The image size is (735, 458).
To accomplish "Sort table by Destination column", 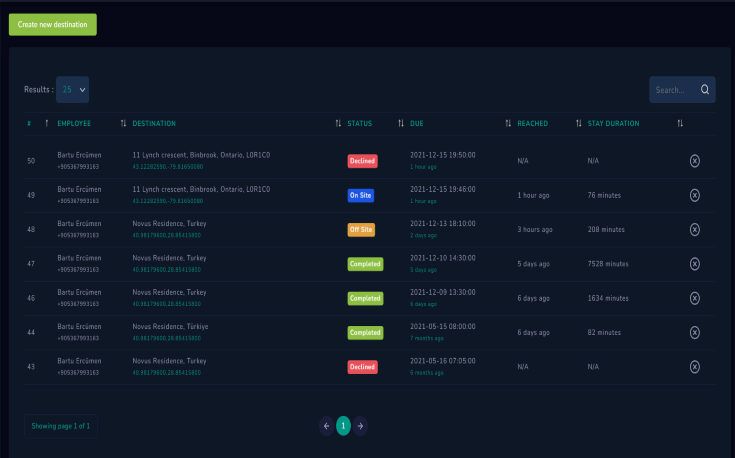I will point(153,124).
